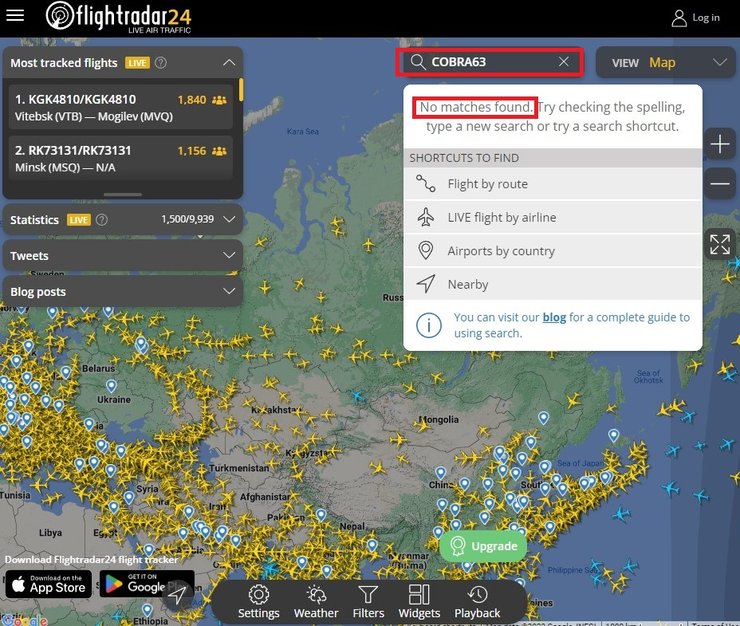740x626 pixels.
Task: Expand the Statistics panel
Action: pos(229,219)
